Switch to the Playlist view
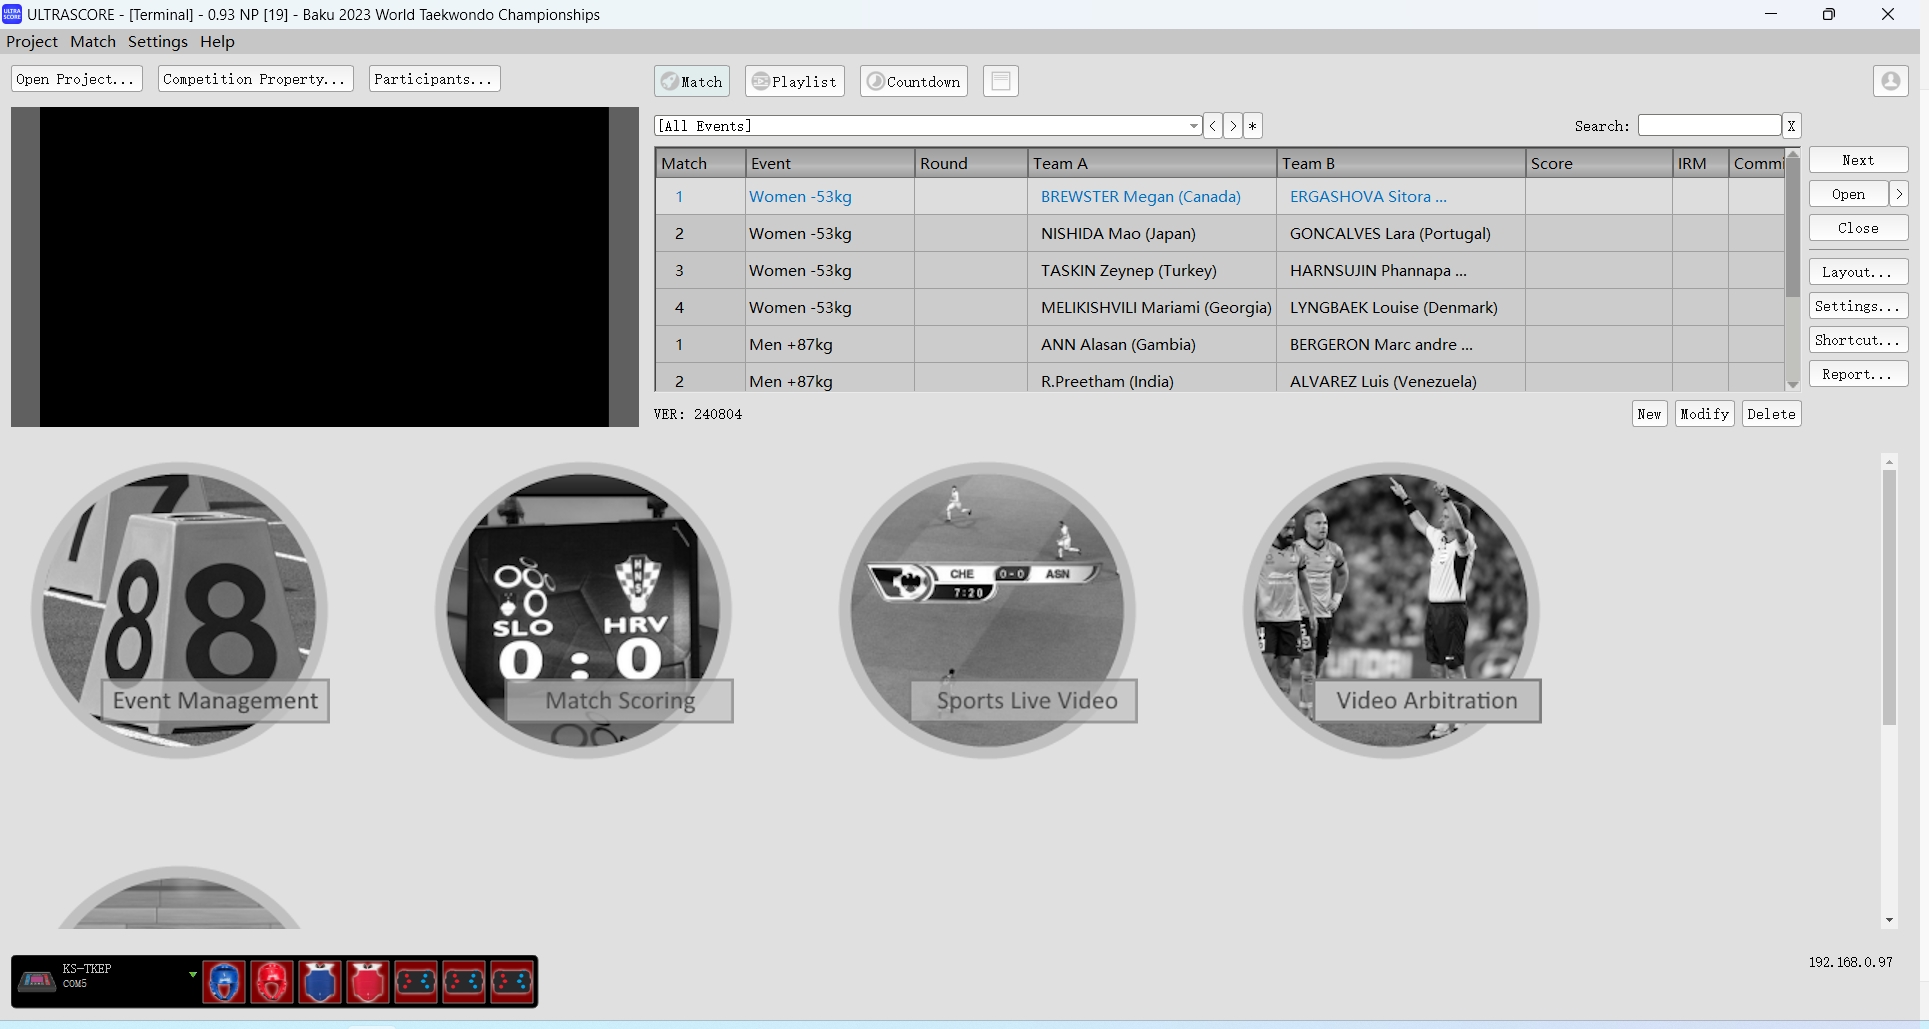This screenshot has width=1929, height=1029. coord(794,81)
